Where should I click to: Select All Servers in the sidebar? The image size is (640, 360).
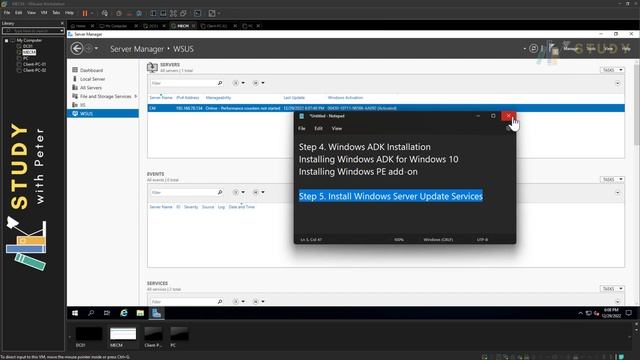(x=91, y=88)
